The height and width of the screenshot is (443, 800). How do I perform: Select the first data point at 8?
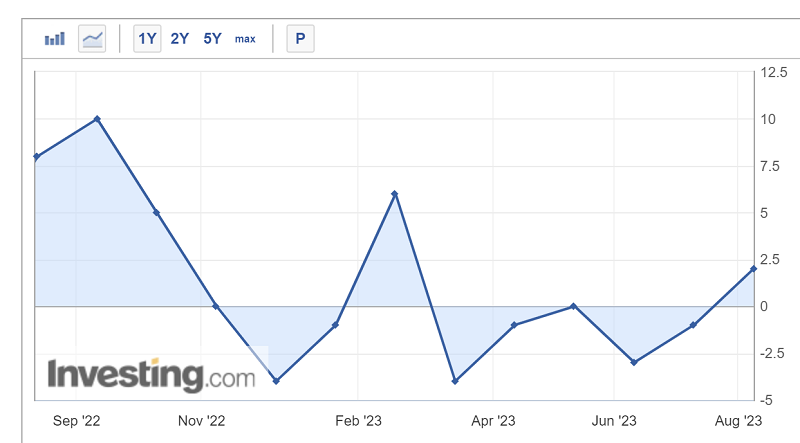point(36,156)
